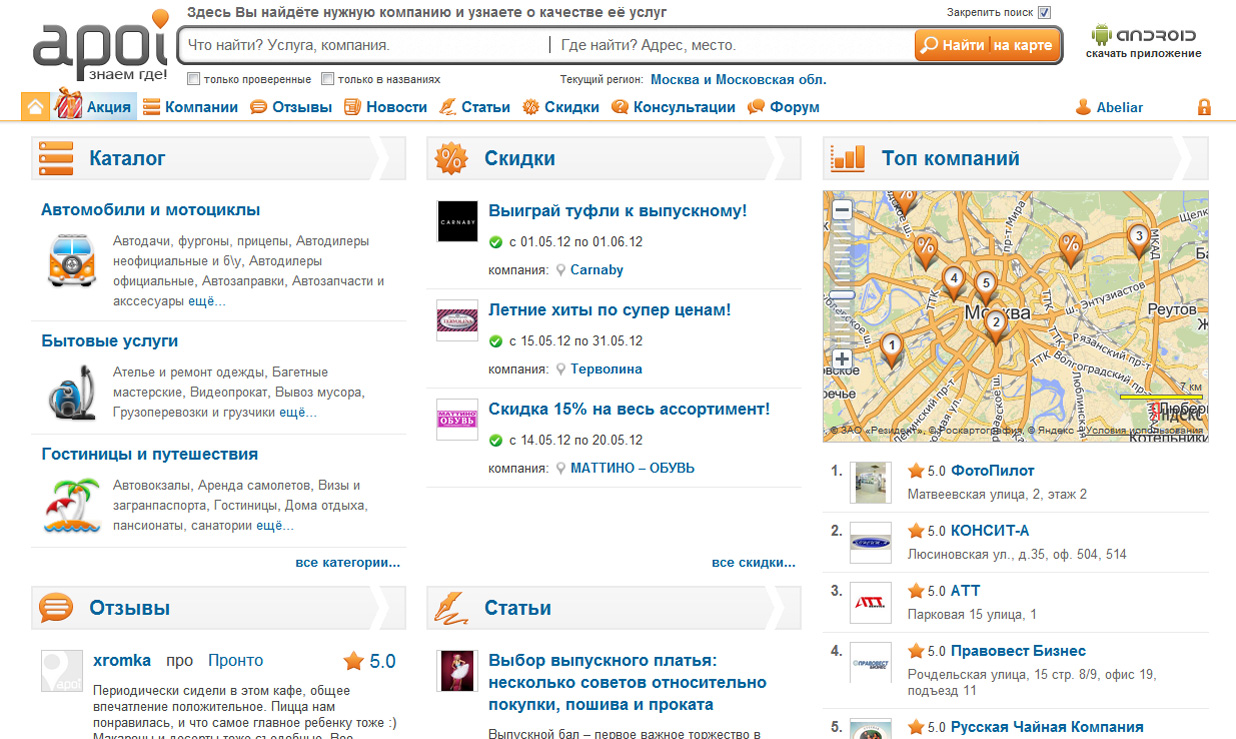Click the map zoom in plus button

pyautogui.click(x=842, y=359)
